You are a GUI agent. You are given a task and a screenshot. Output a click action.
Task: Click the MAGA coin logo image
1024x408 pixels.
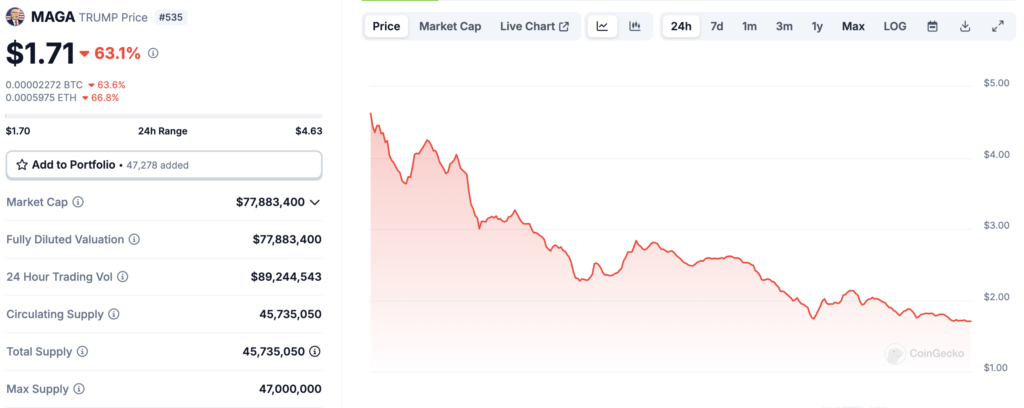[15, 17]
